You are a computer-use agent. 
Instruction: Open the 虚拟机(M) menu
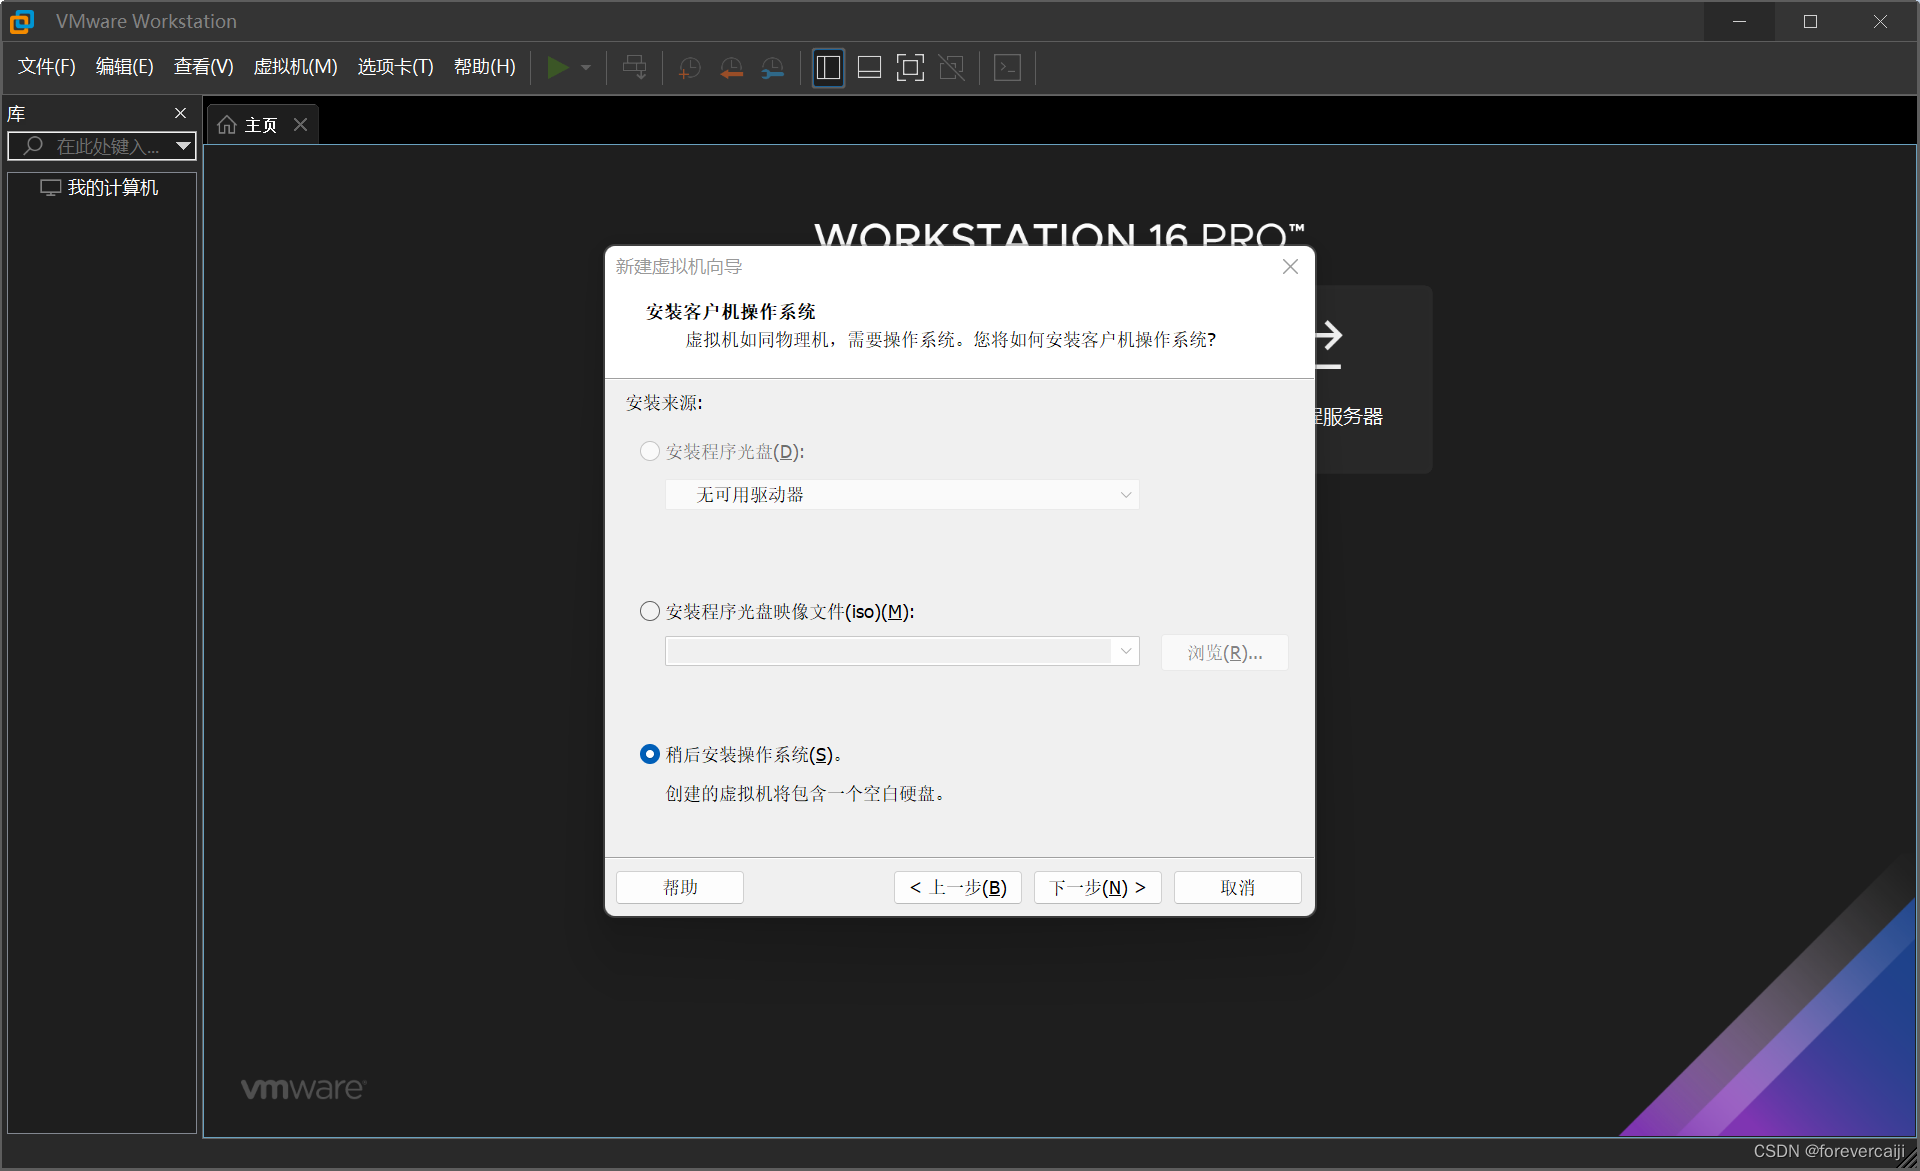tap(295, 67)
